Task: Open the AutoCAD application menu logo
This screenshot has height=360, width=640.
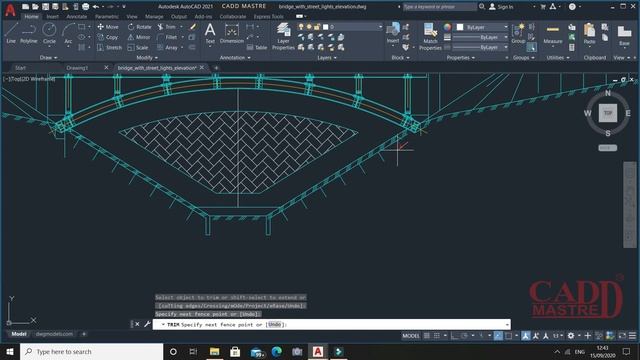Action: (x=10, y=10)
